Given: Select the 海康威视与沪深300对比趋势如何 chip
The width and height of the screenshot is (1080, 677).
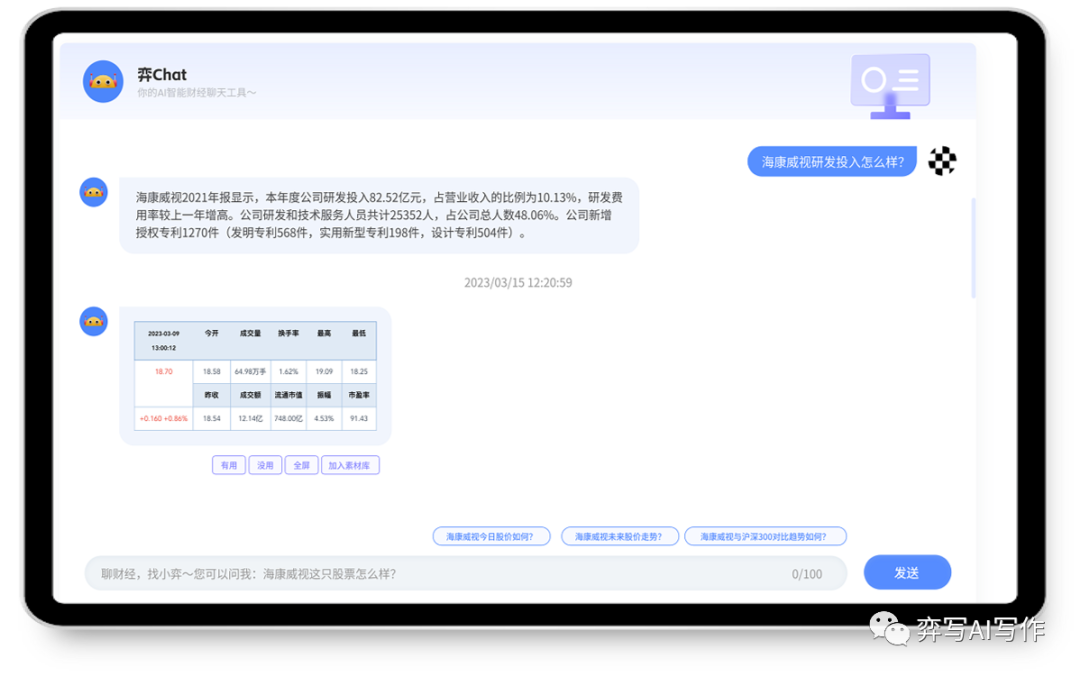Looking at the screenshot, I should 763,536.
